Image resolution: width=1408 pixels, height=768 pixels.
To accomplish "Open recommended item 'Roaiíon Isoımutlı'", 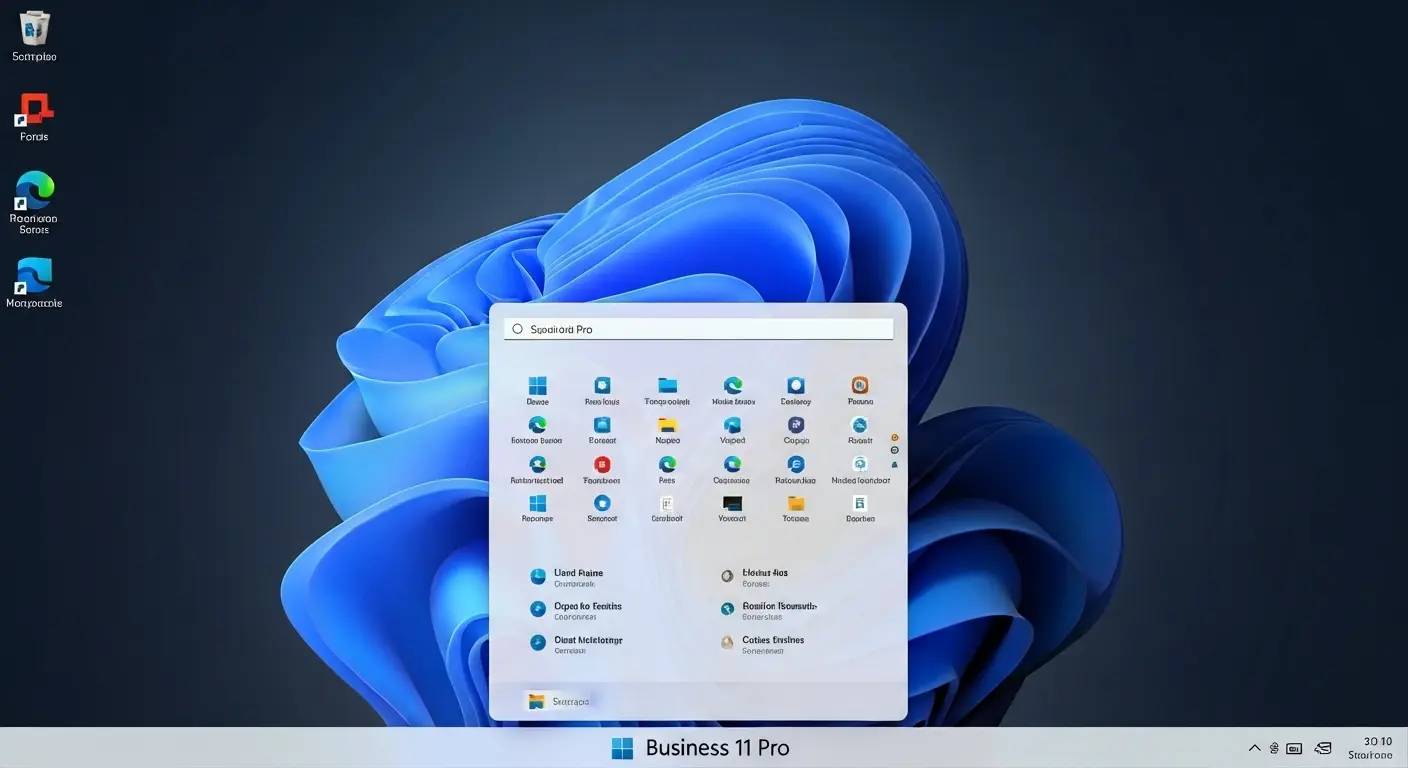I will tap(769, 610).
